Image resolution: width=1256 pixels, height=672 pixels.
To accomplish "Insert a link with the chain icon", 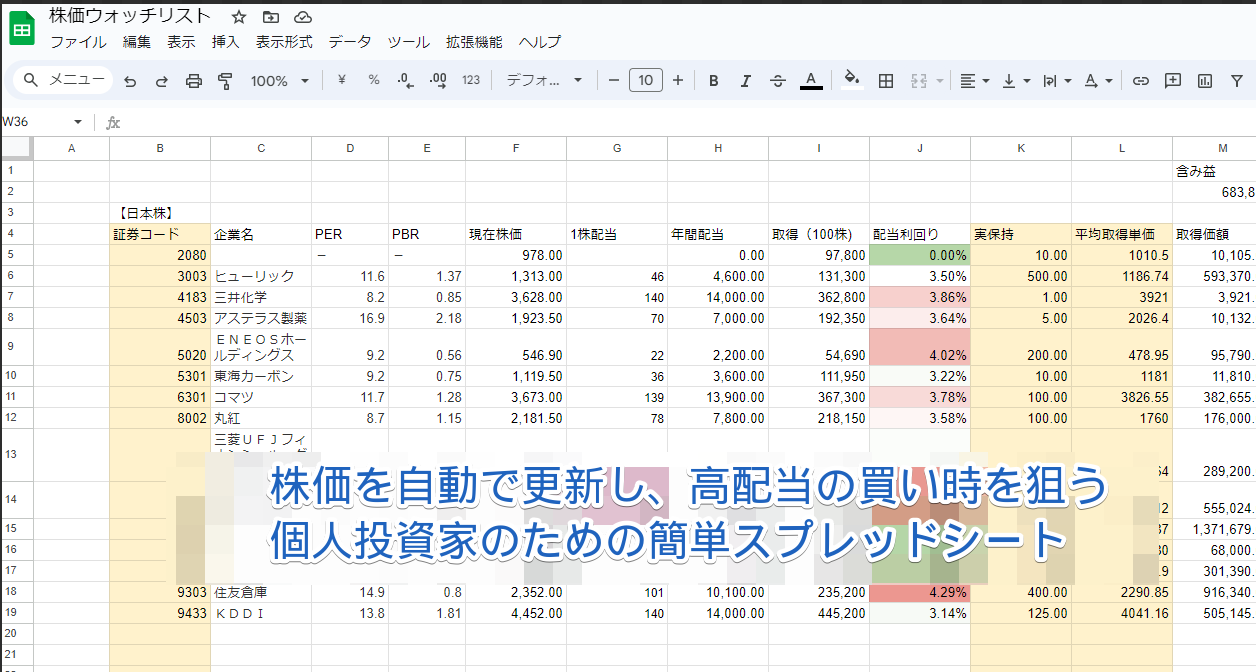I will tap(1140, 80).
